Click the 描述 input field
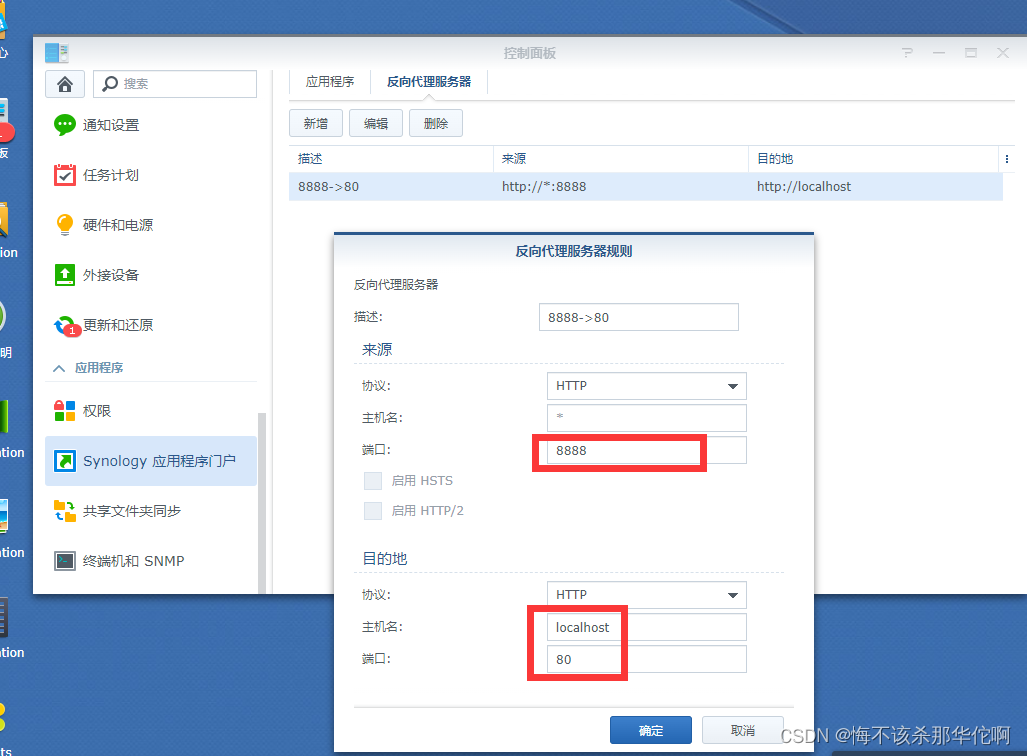Viewport: 1027px width, 756px height. (639, 317)
